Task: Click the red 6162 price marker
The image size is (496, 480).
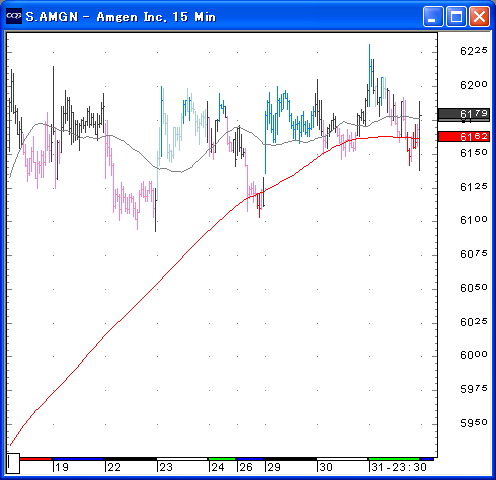Action: [x=464, y=137]
